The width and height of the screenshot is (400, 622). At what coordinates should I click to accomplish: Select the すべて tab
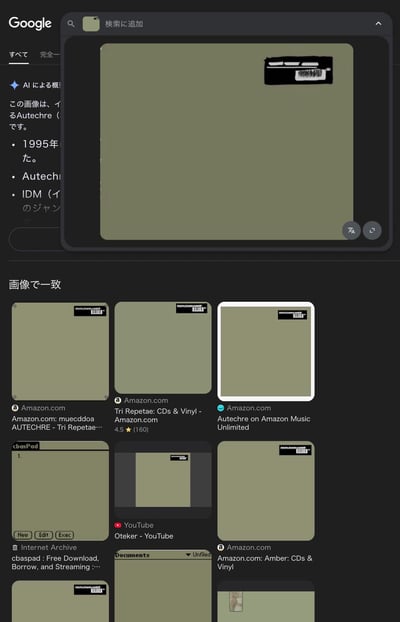click(x=19, y=55)
